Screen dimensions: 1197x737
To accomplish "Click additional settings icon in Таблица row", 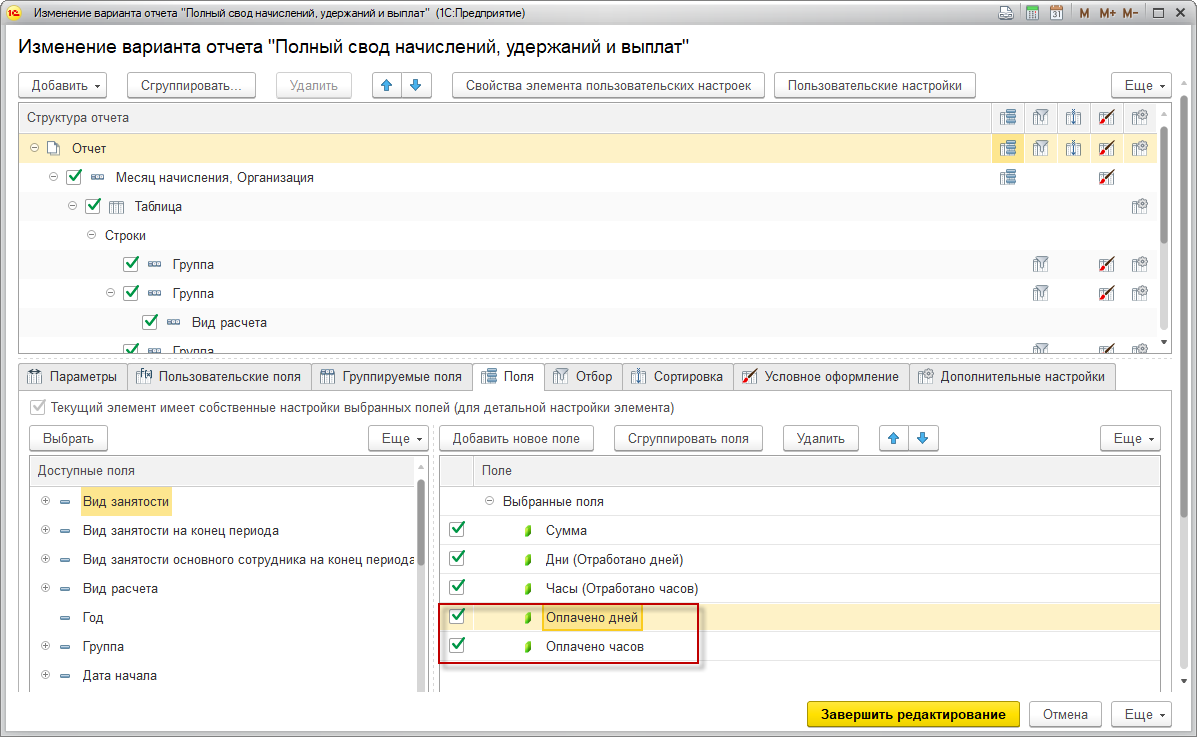I will 1140,206.
